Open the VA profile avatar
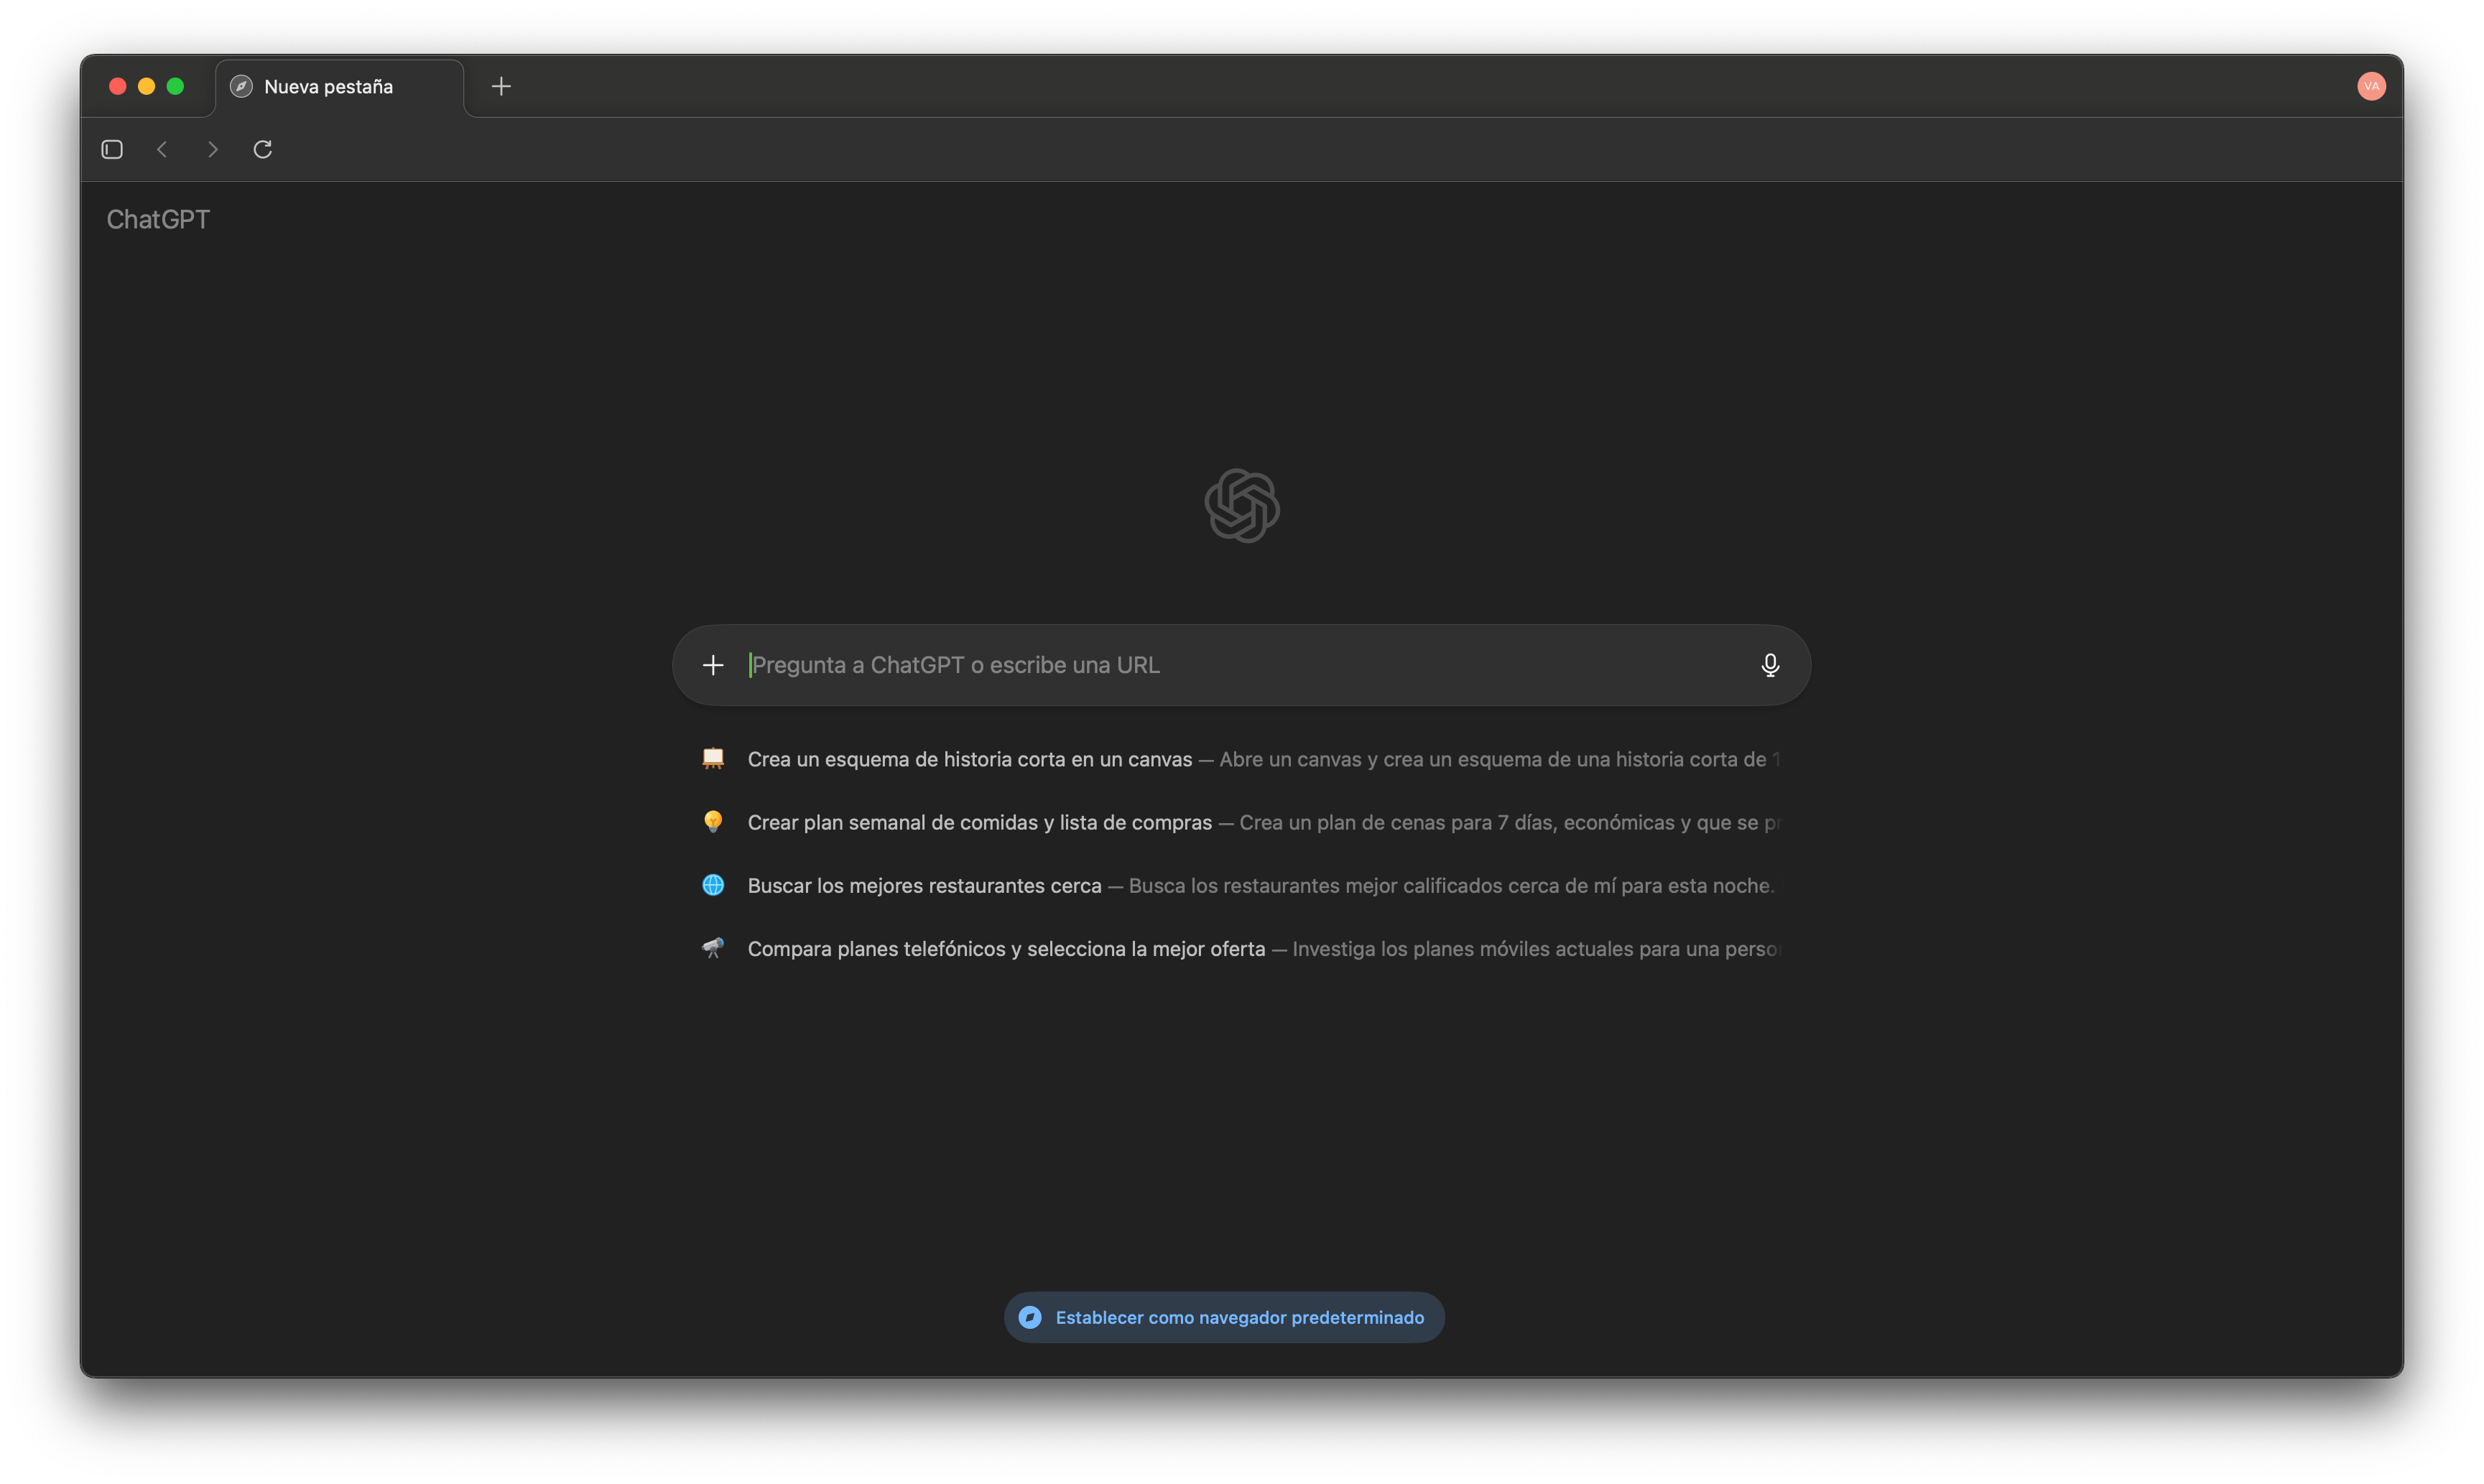Image resolution: width=2484 pixels, height=1484 pixels. (2371, 86)
